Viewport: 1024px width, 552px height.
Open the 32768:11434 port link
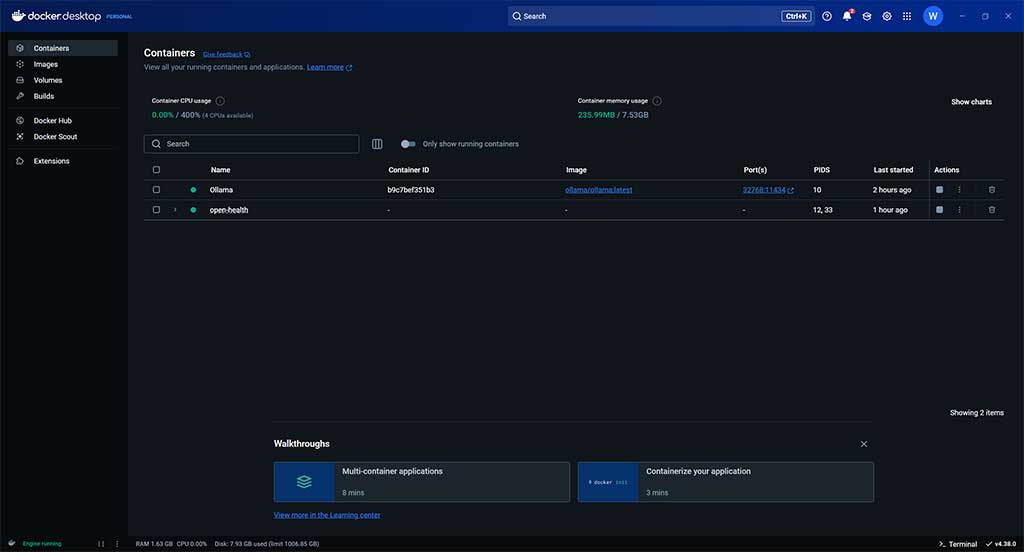click(768, 190)
